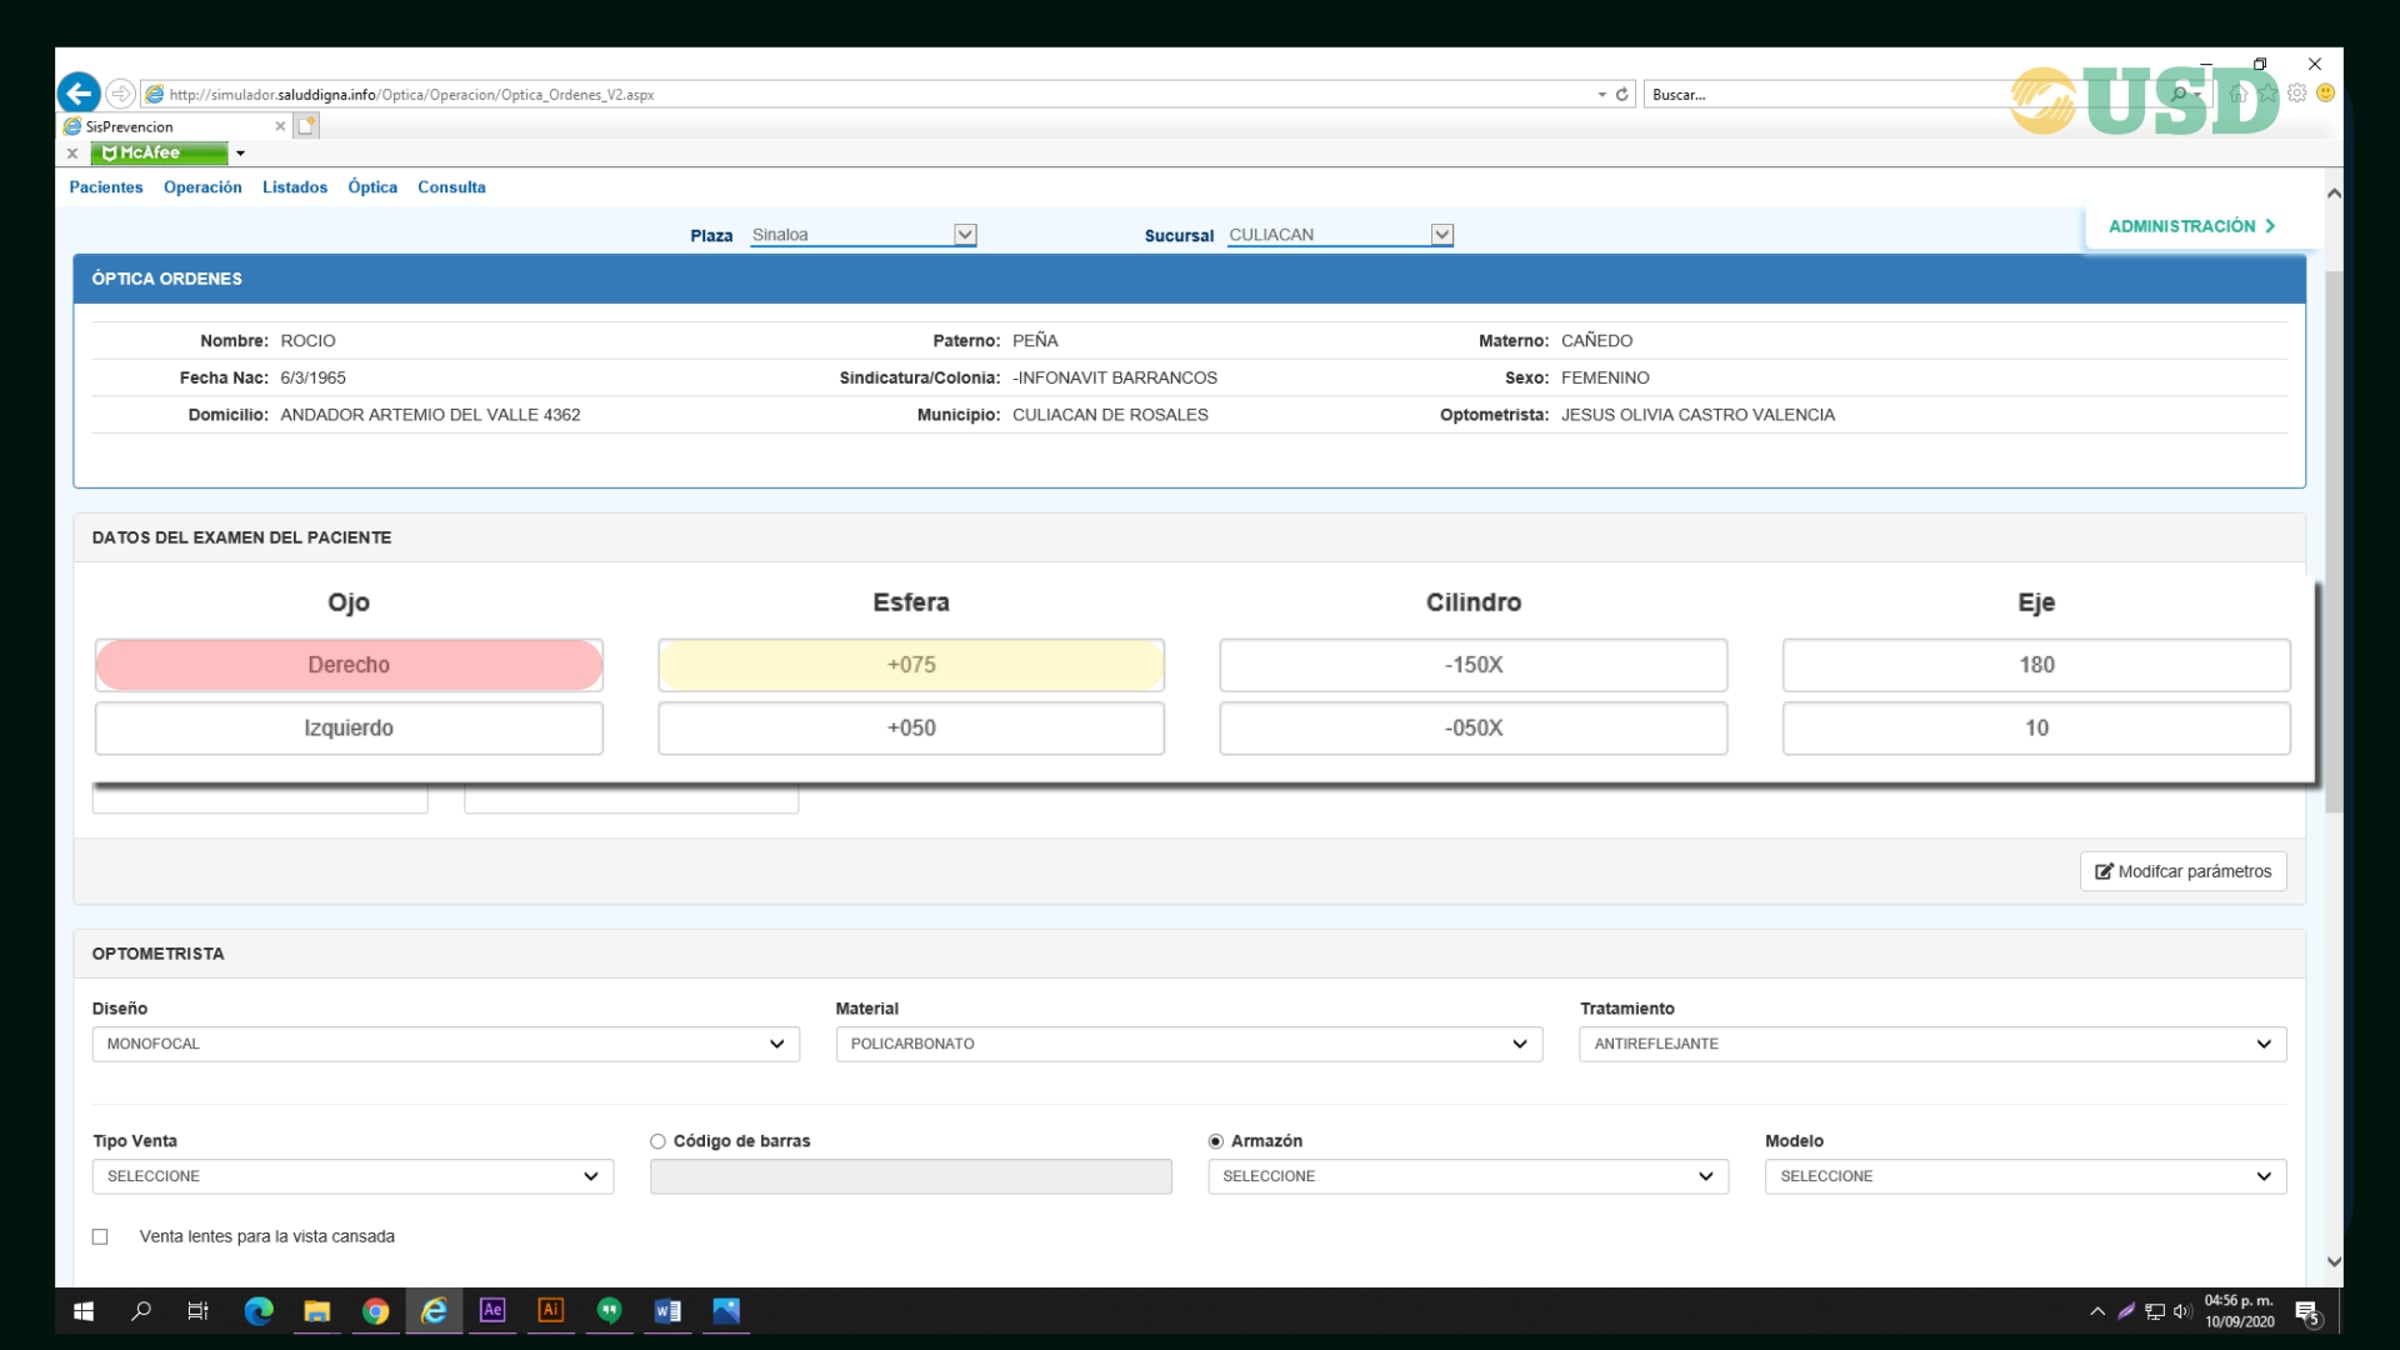Select the Código de barras radio button
This screenshot has height=1350, width=2400.
[x=657, y=1141]
